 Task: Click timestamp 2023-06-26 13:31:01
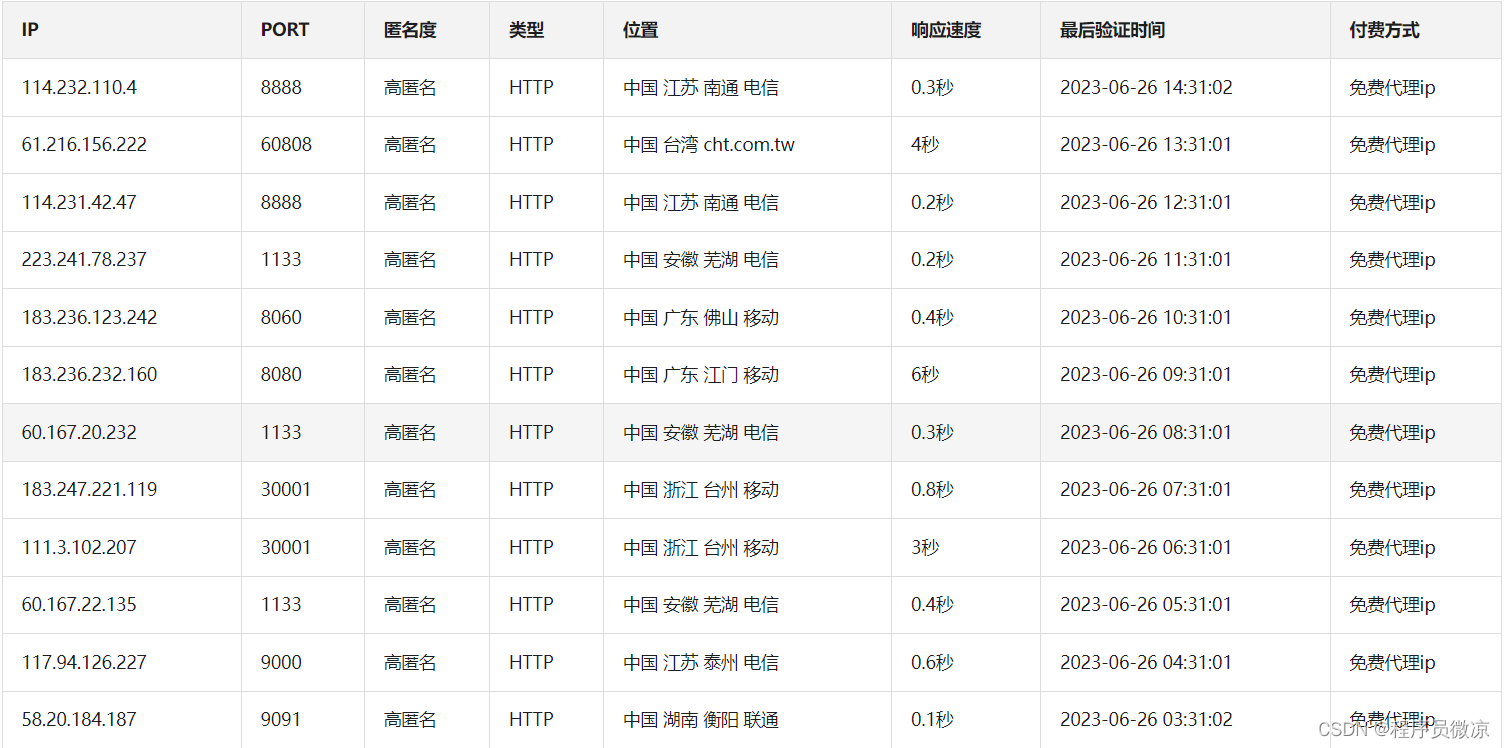1146,144
